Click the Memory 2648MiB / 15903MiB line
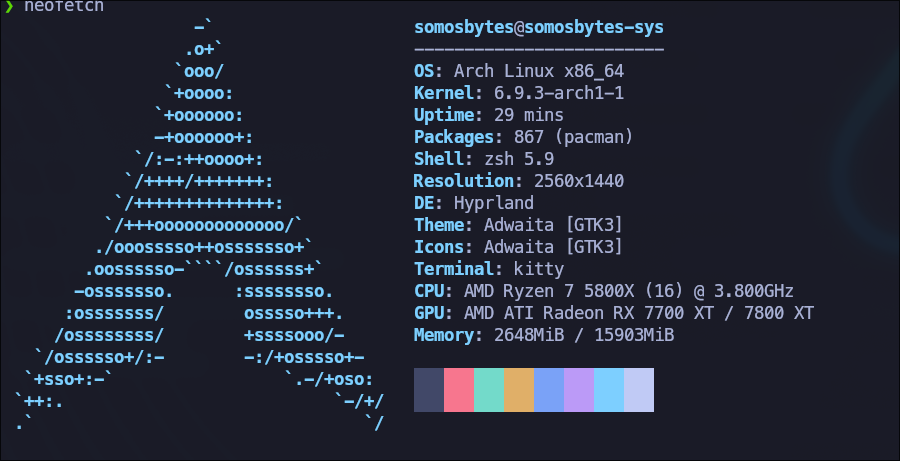The width and height of the screenshot is (900, 461). tap(544, 335)
